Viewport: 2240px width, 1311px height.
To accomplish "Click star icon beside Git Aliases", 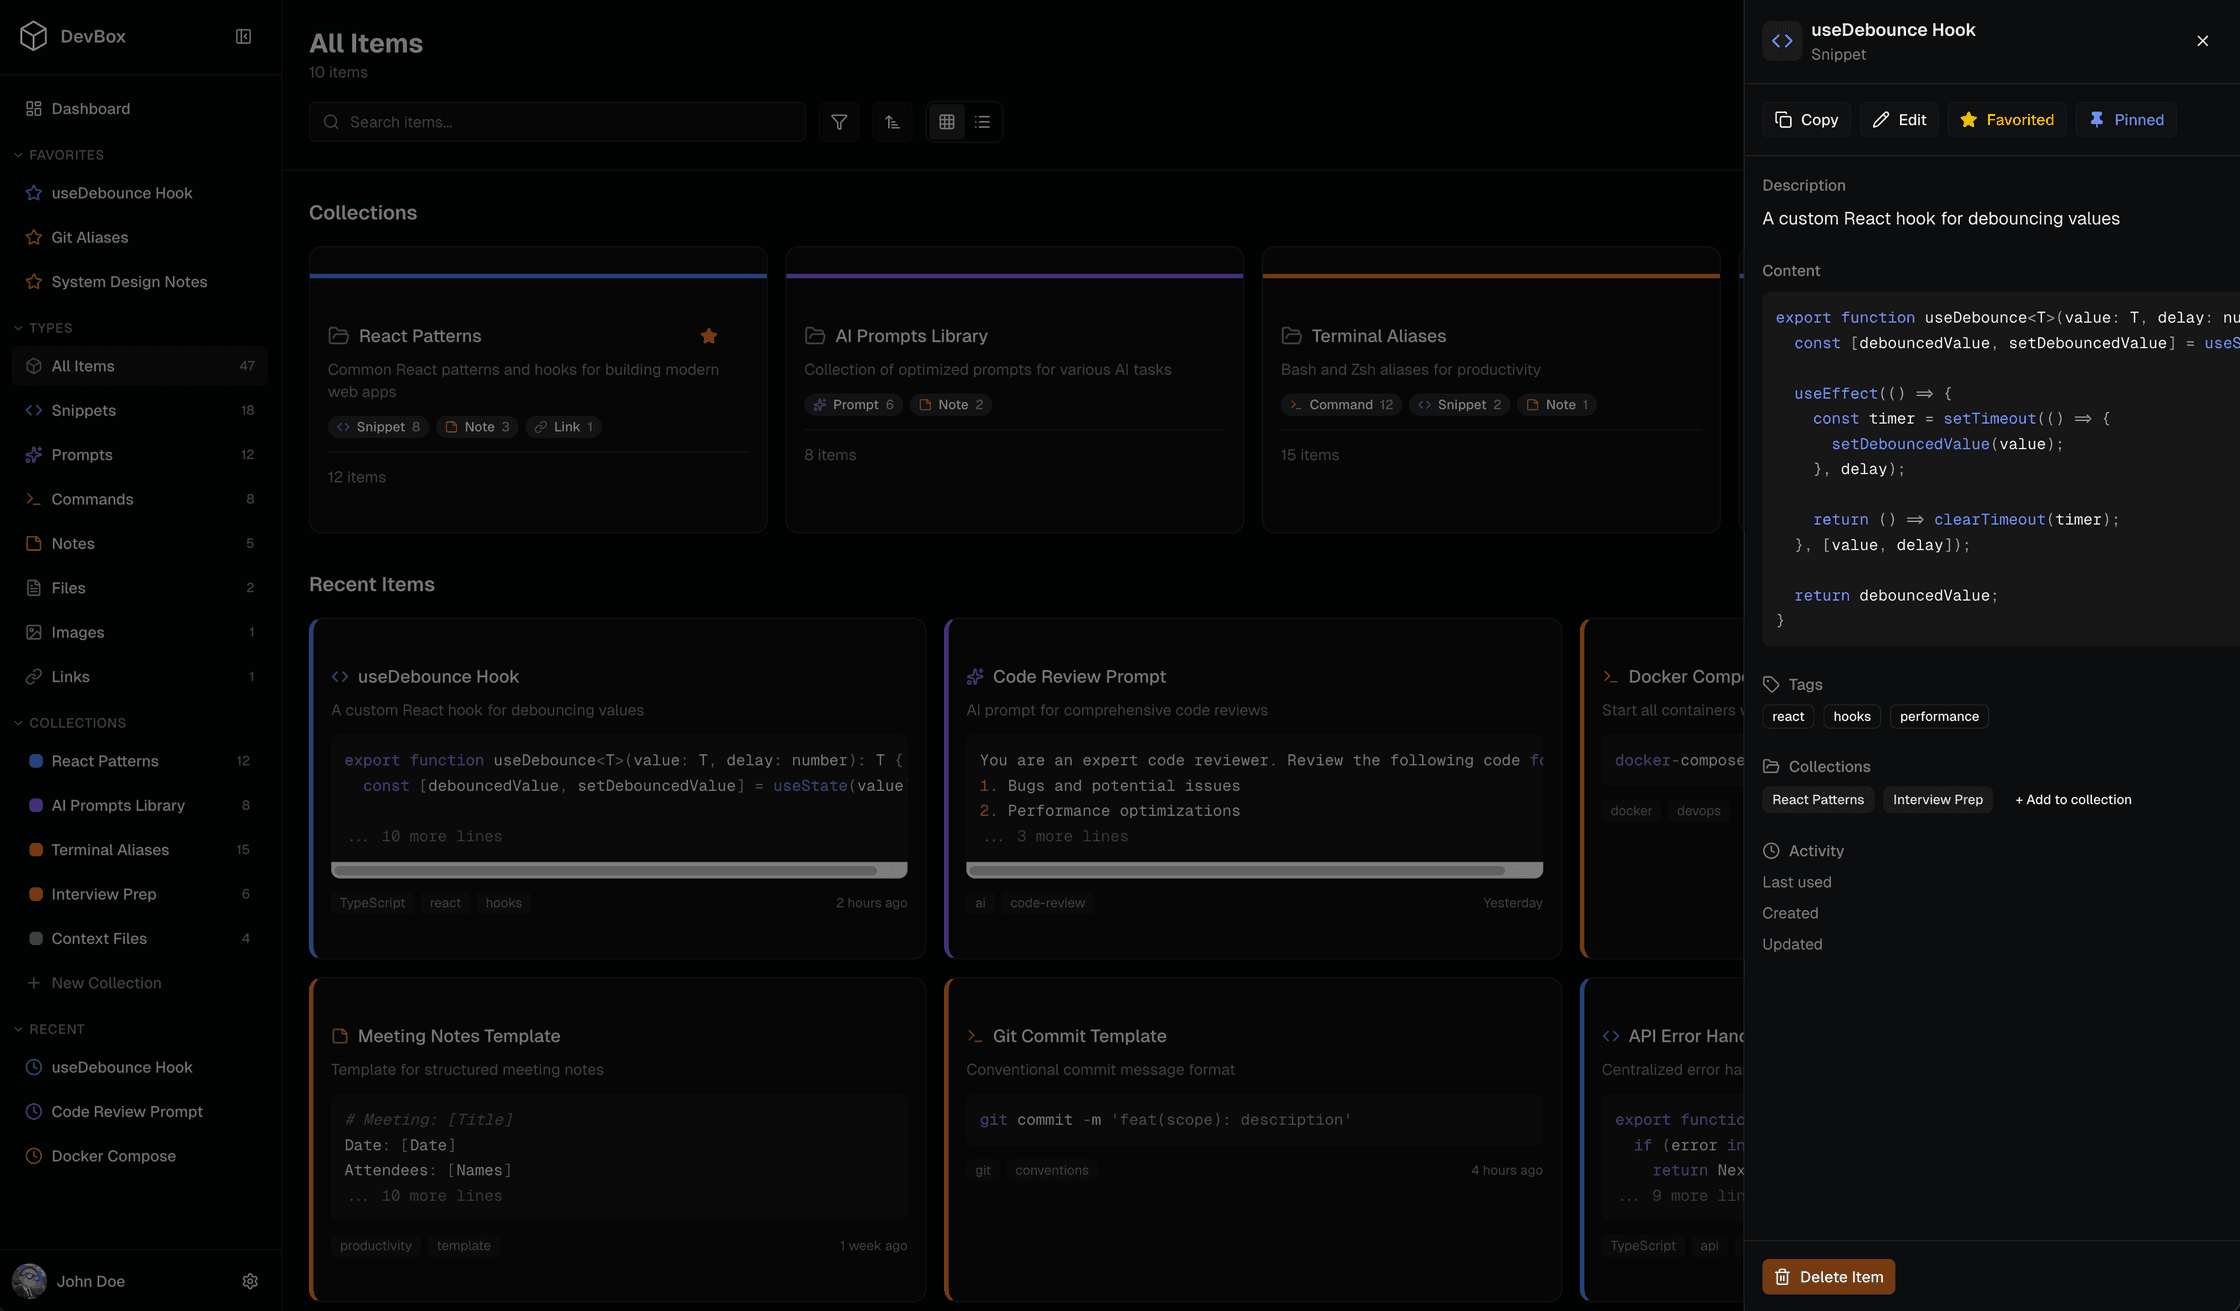I will [34, 237].
